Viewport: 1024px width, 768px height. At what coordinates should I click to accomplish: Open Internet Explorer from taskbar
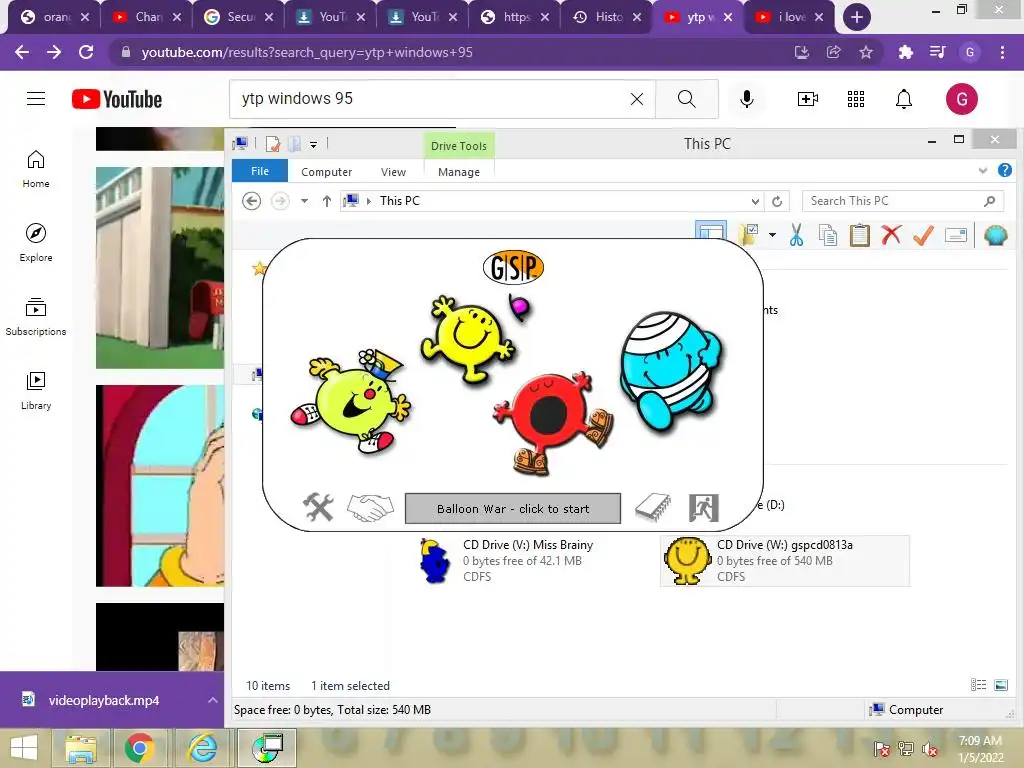click(x=203, y=748)
